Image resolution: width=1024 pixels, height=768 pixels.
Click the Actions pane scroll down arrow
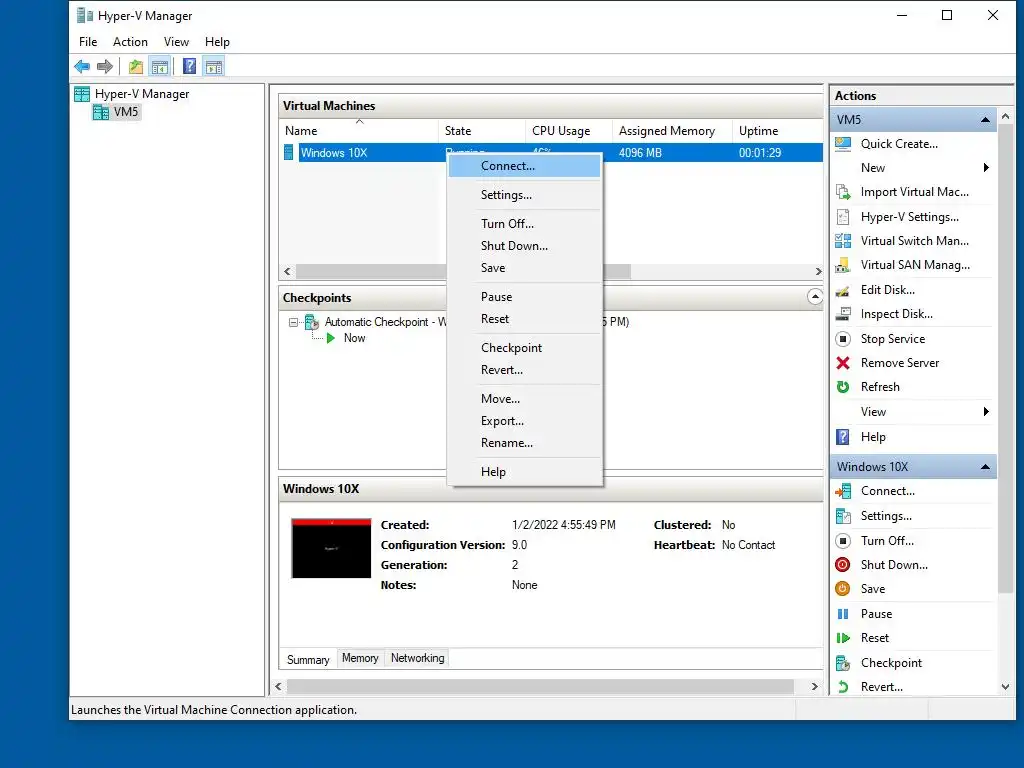tap(1006, 687)
